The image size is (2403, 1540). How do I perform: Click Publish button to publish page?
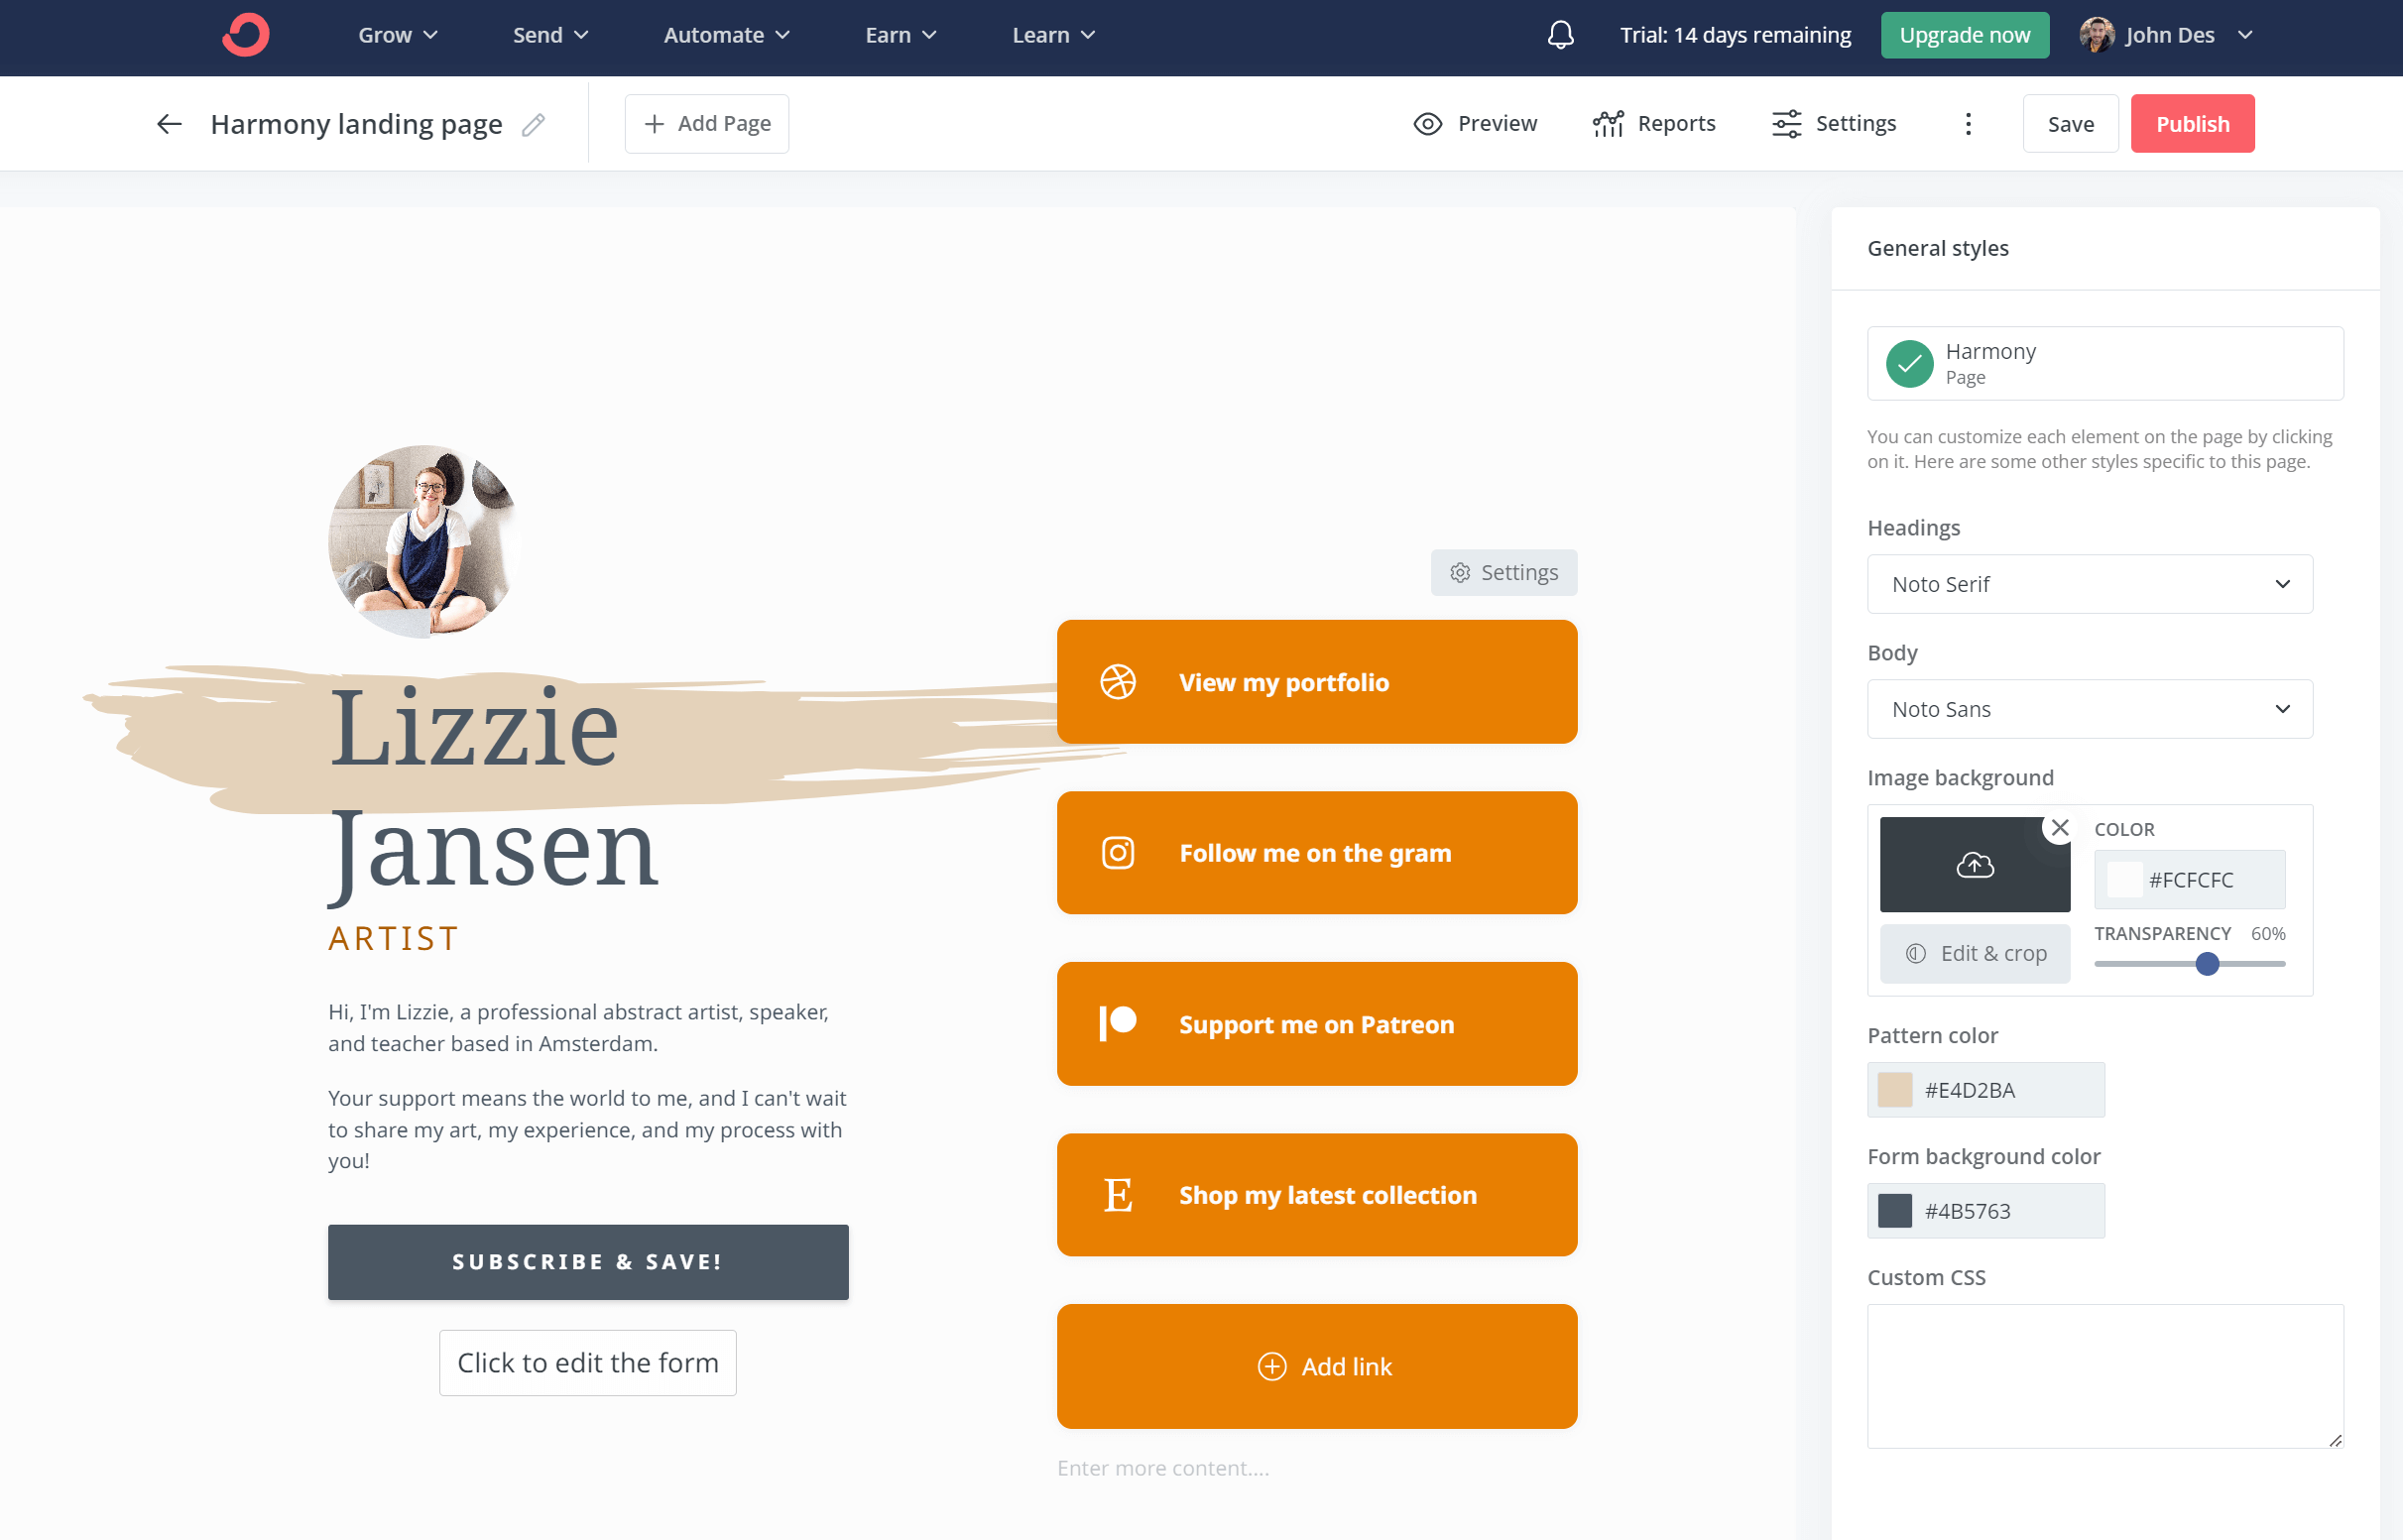click(x=2193, y=123)
